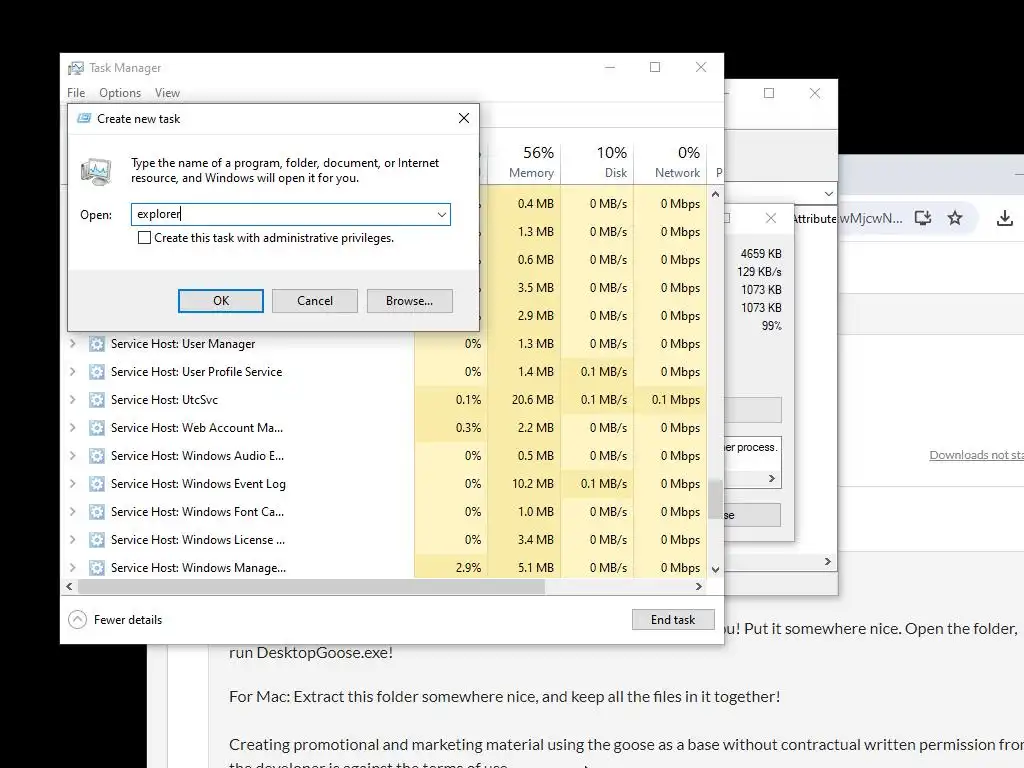1024x768 pixels.
Task: Click the 99% progress text
Action: click(x=771, y=326)
